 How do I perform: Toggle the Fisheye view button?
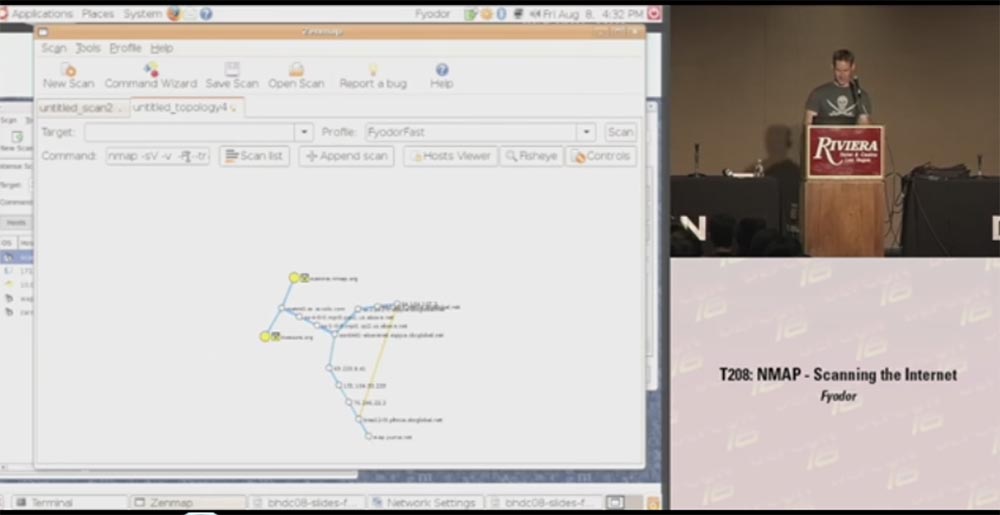531,156
